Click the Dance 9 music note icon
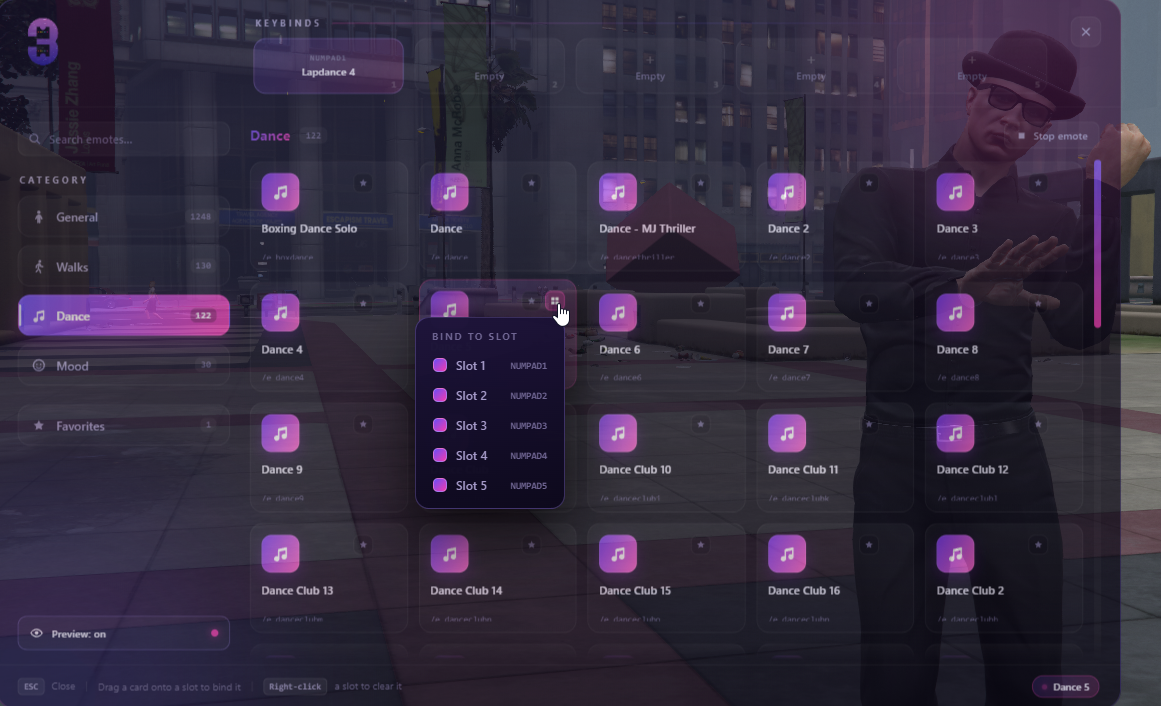 pyautogui.click(x=280, y=433)
